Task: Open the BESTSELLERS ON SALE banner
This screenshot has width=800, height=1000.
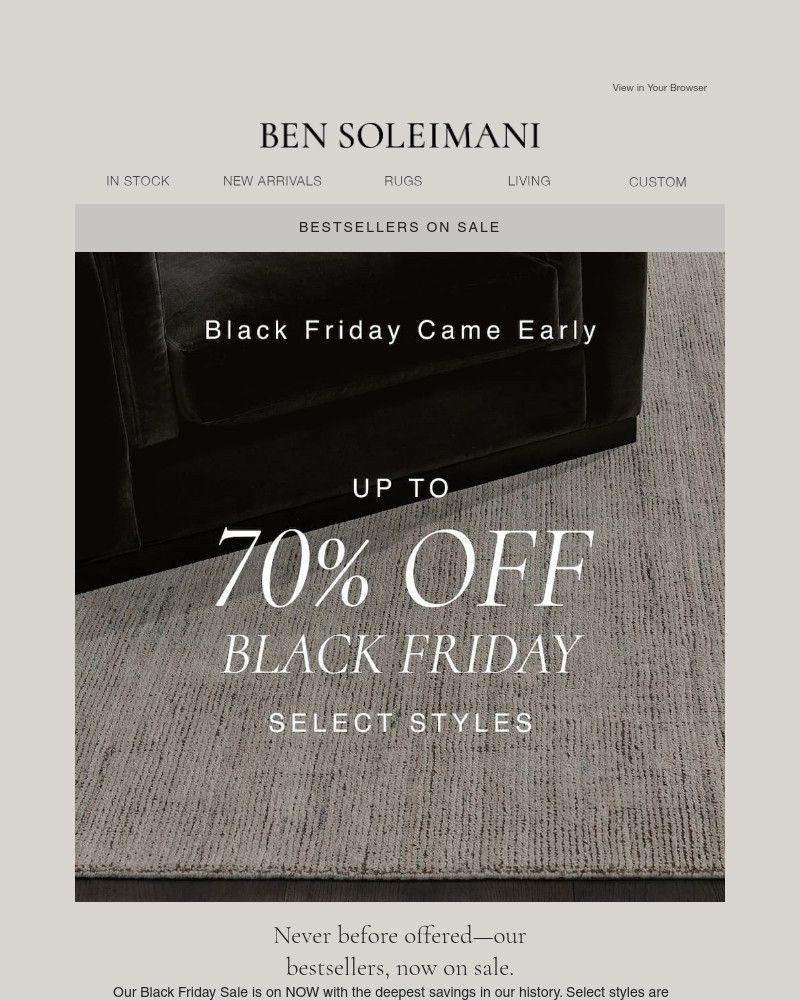Action: (x=399, y=226)
